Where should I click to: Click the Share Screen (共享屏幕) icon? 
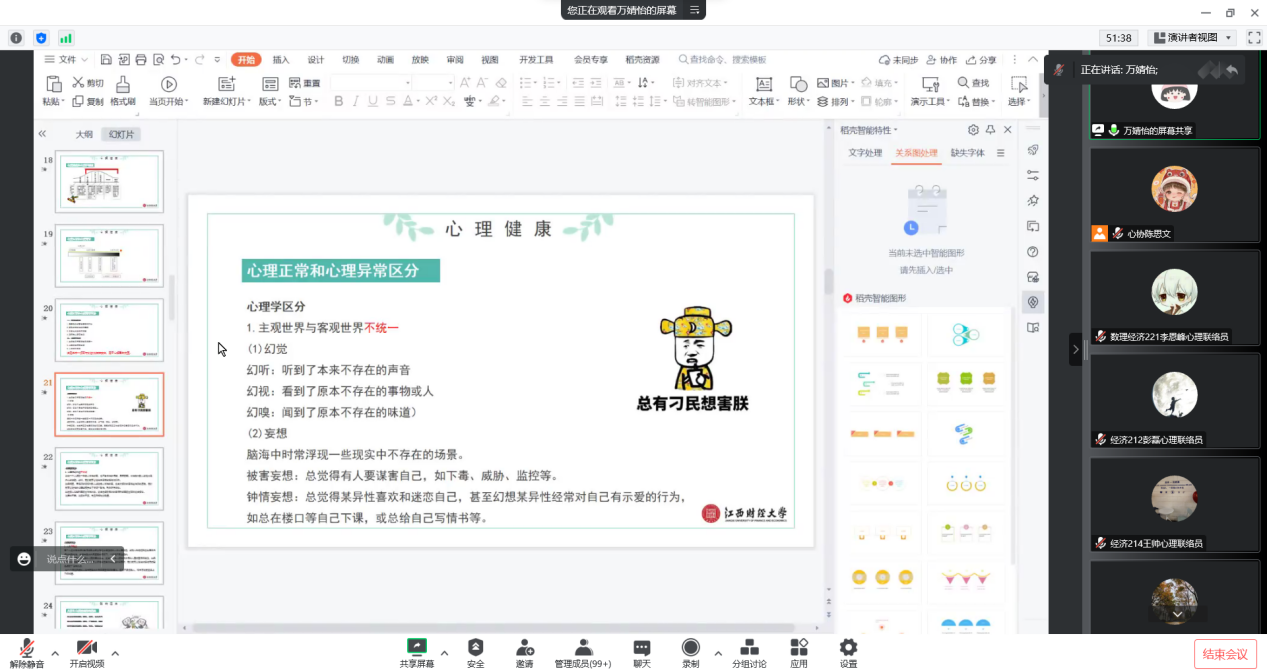point(417,648)
